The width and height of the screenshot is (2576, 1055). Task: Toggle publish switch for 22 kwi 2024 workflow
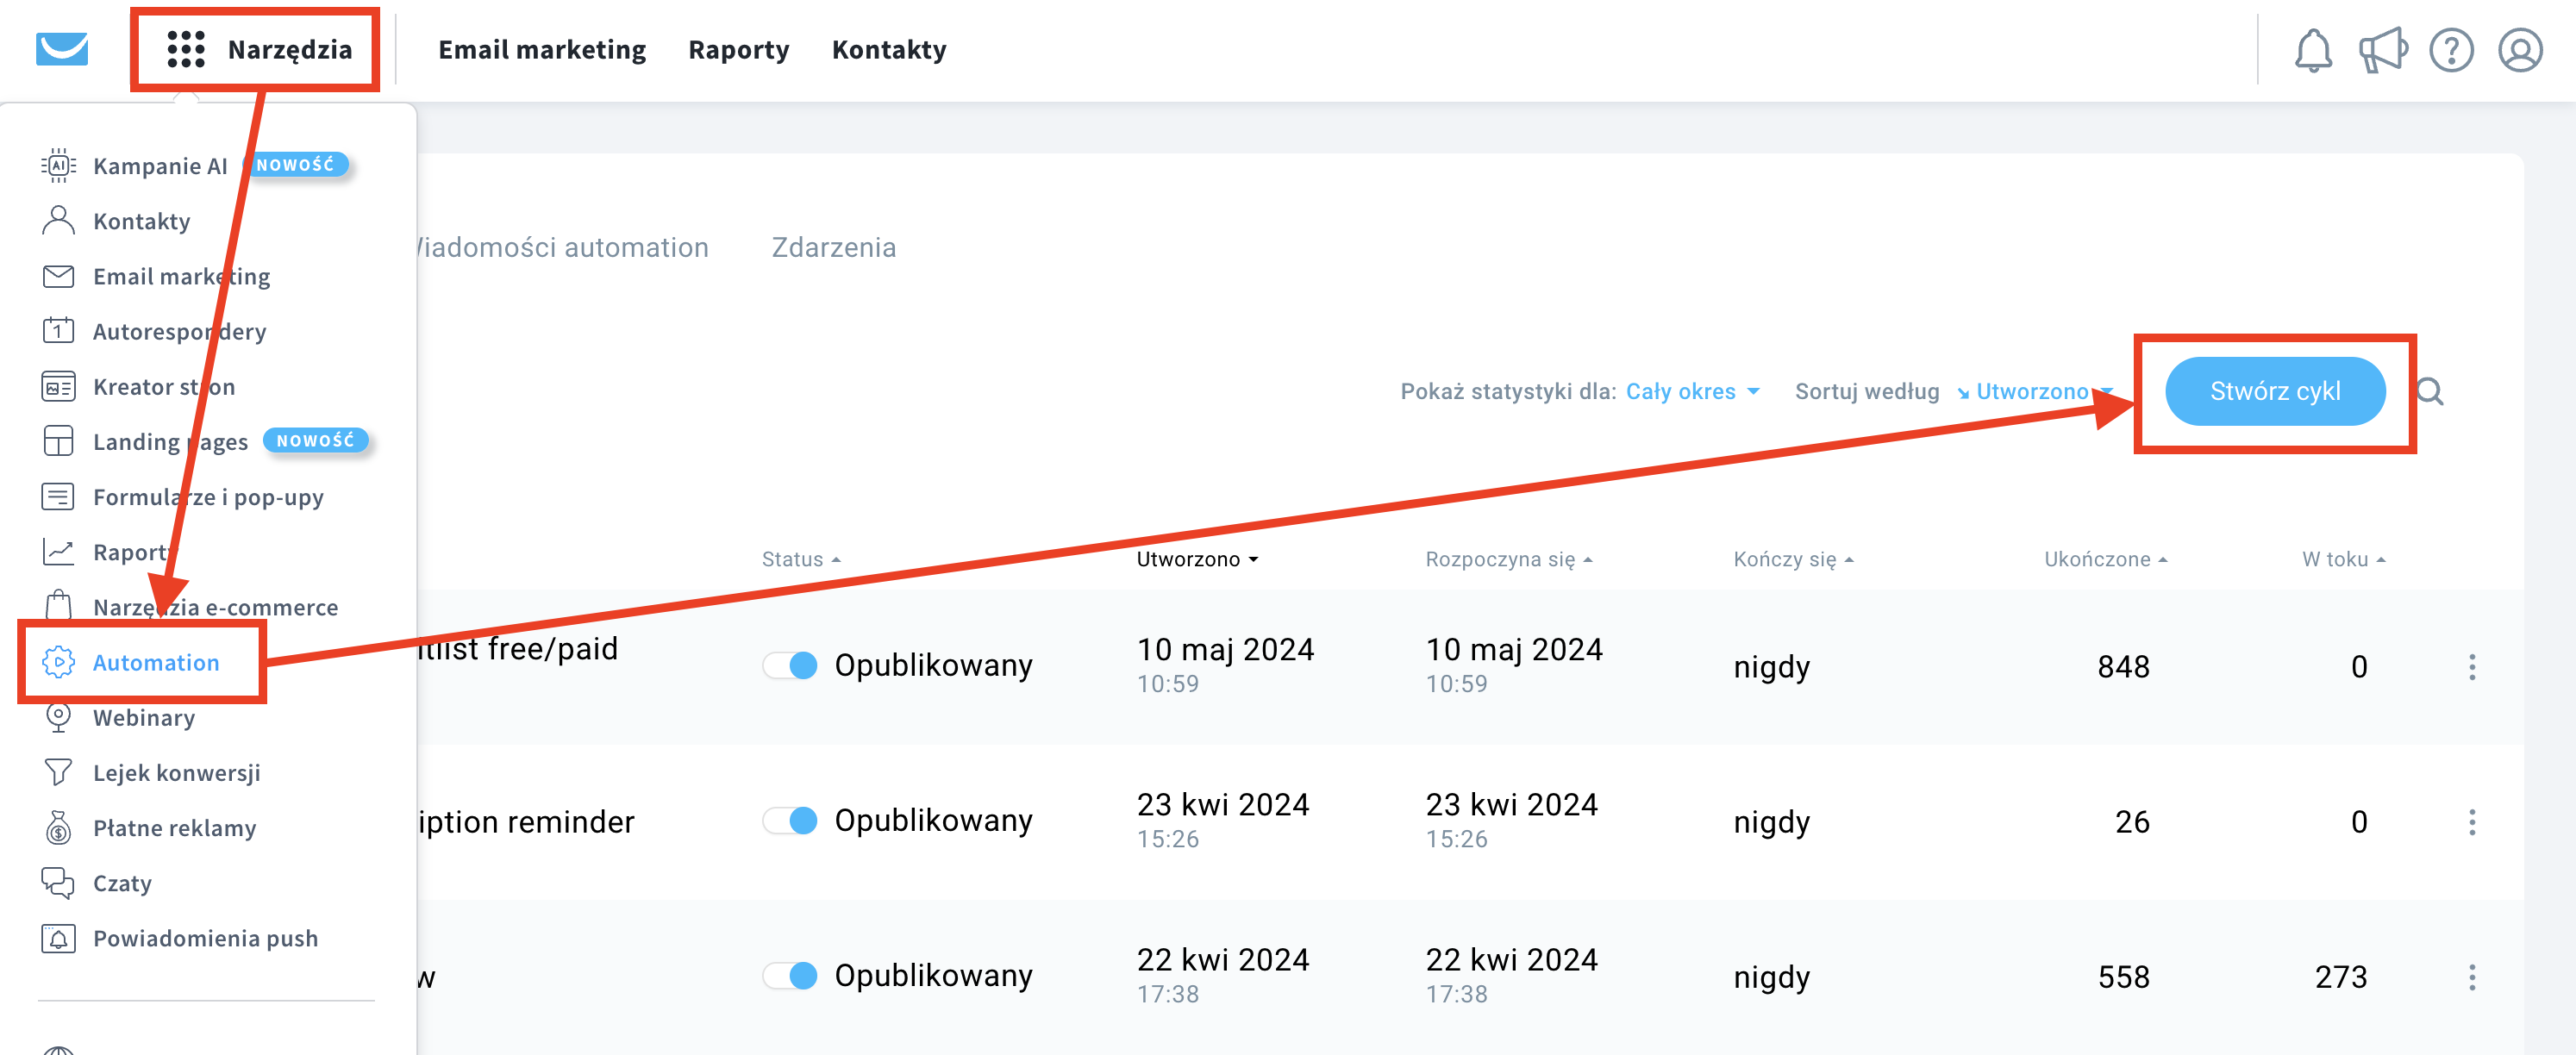coord(790,975)
